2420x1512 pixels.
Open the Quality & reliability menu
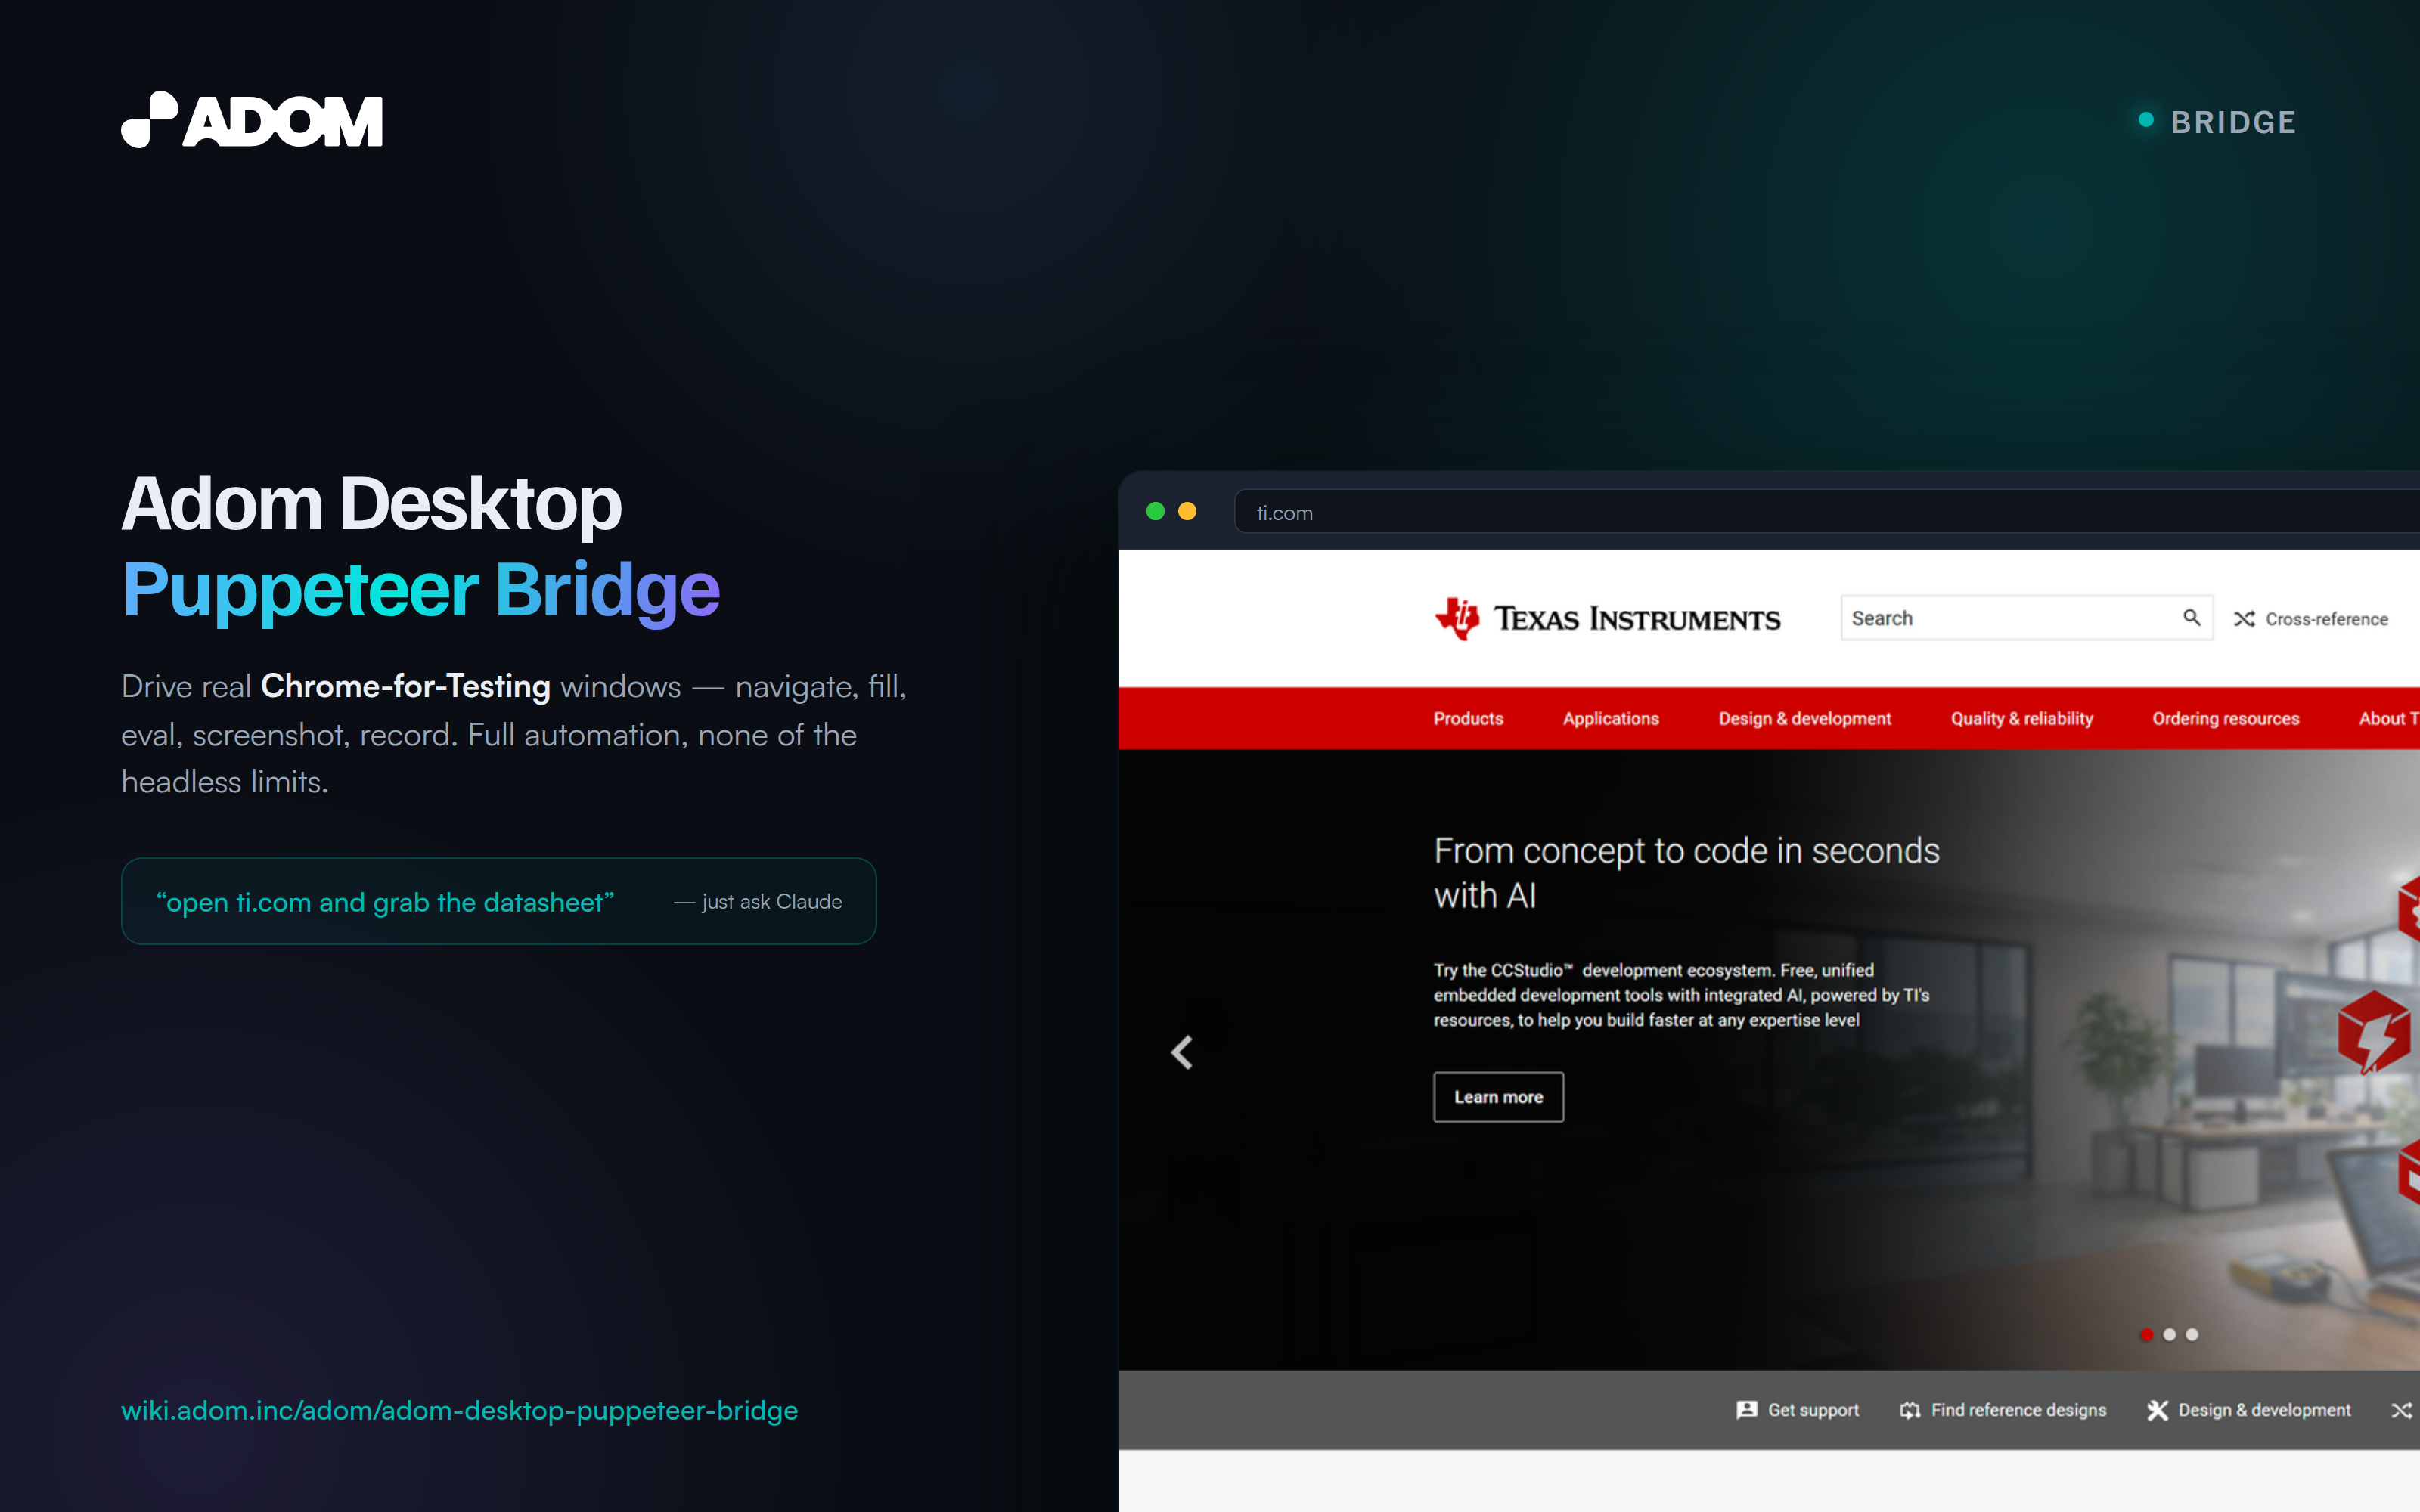click(x=2022, y=719)
